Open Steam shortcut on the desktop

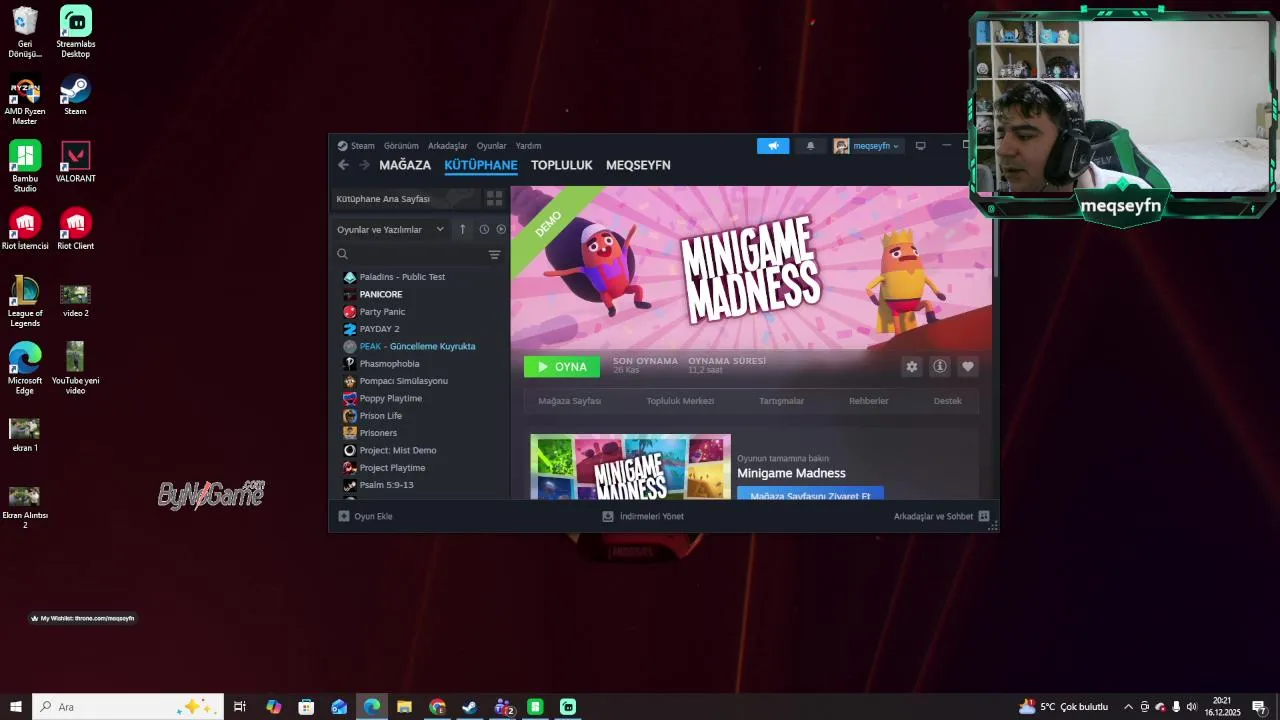click(x=75, y=97)
